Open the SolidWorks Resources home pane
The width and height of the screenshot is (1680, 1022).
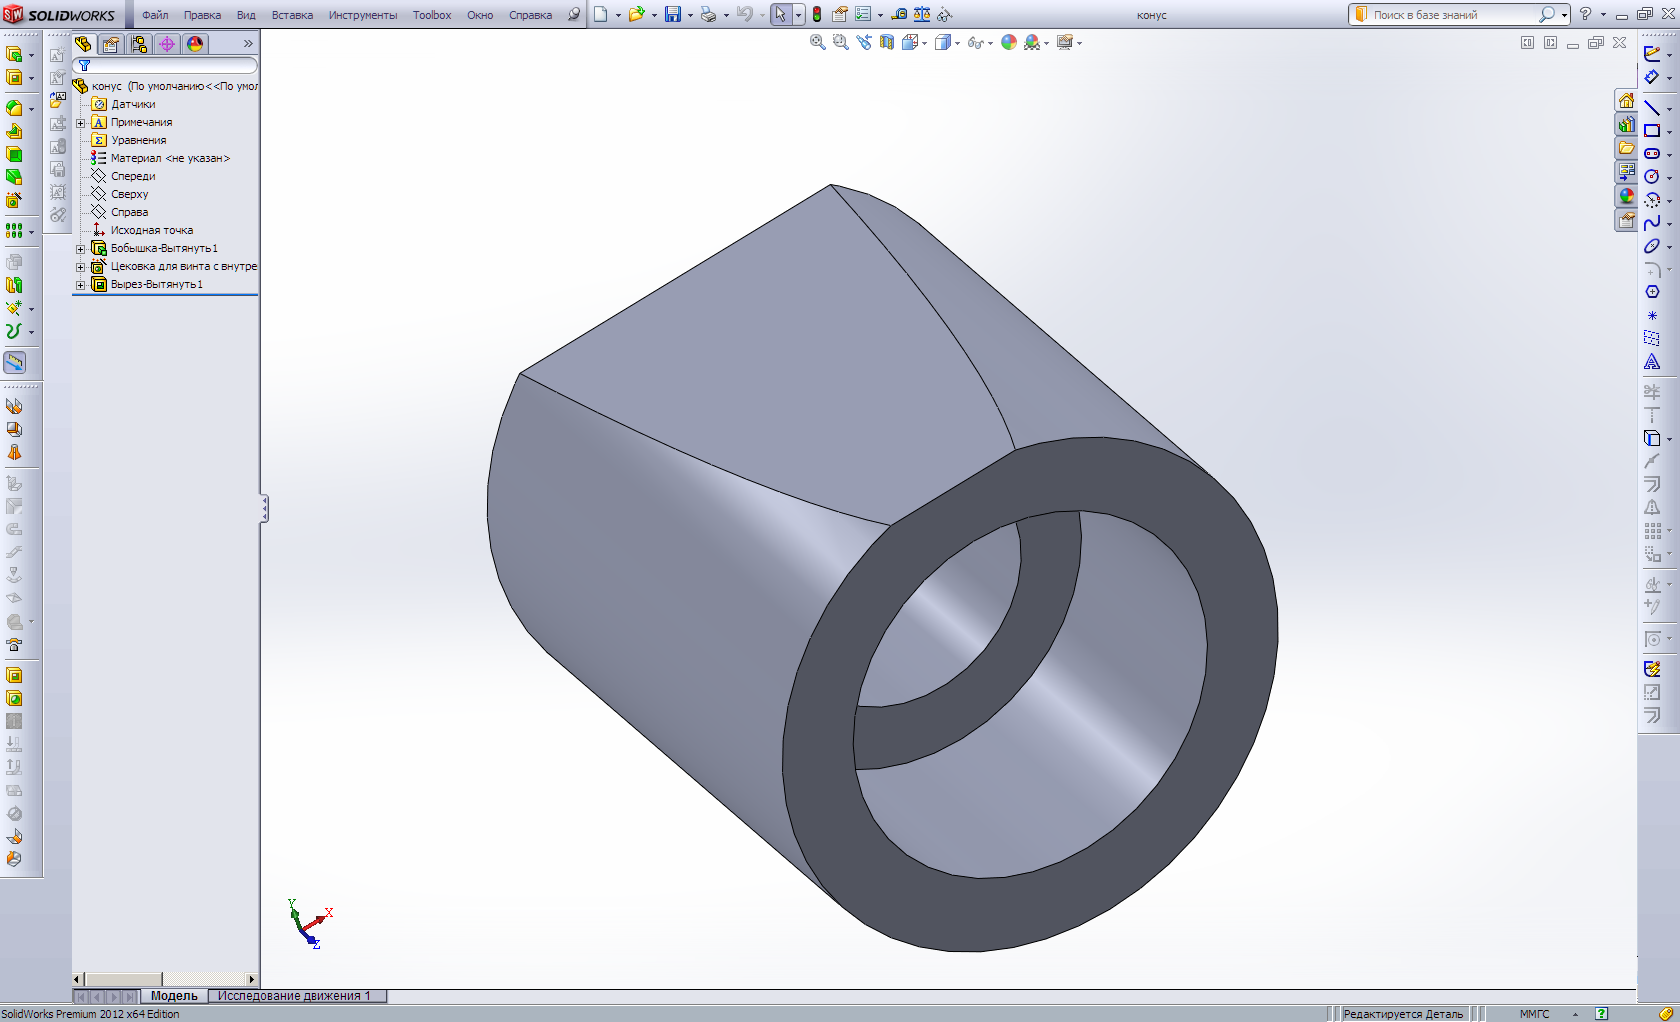[x=1627, y=101]
